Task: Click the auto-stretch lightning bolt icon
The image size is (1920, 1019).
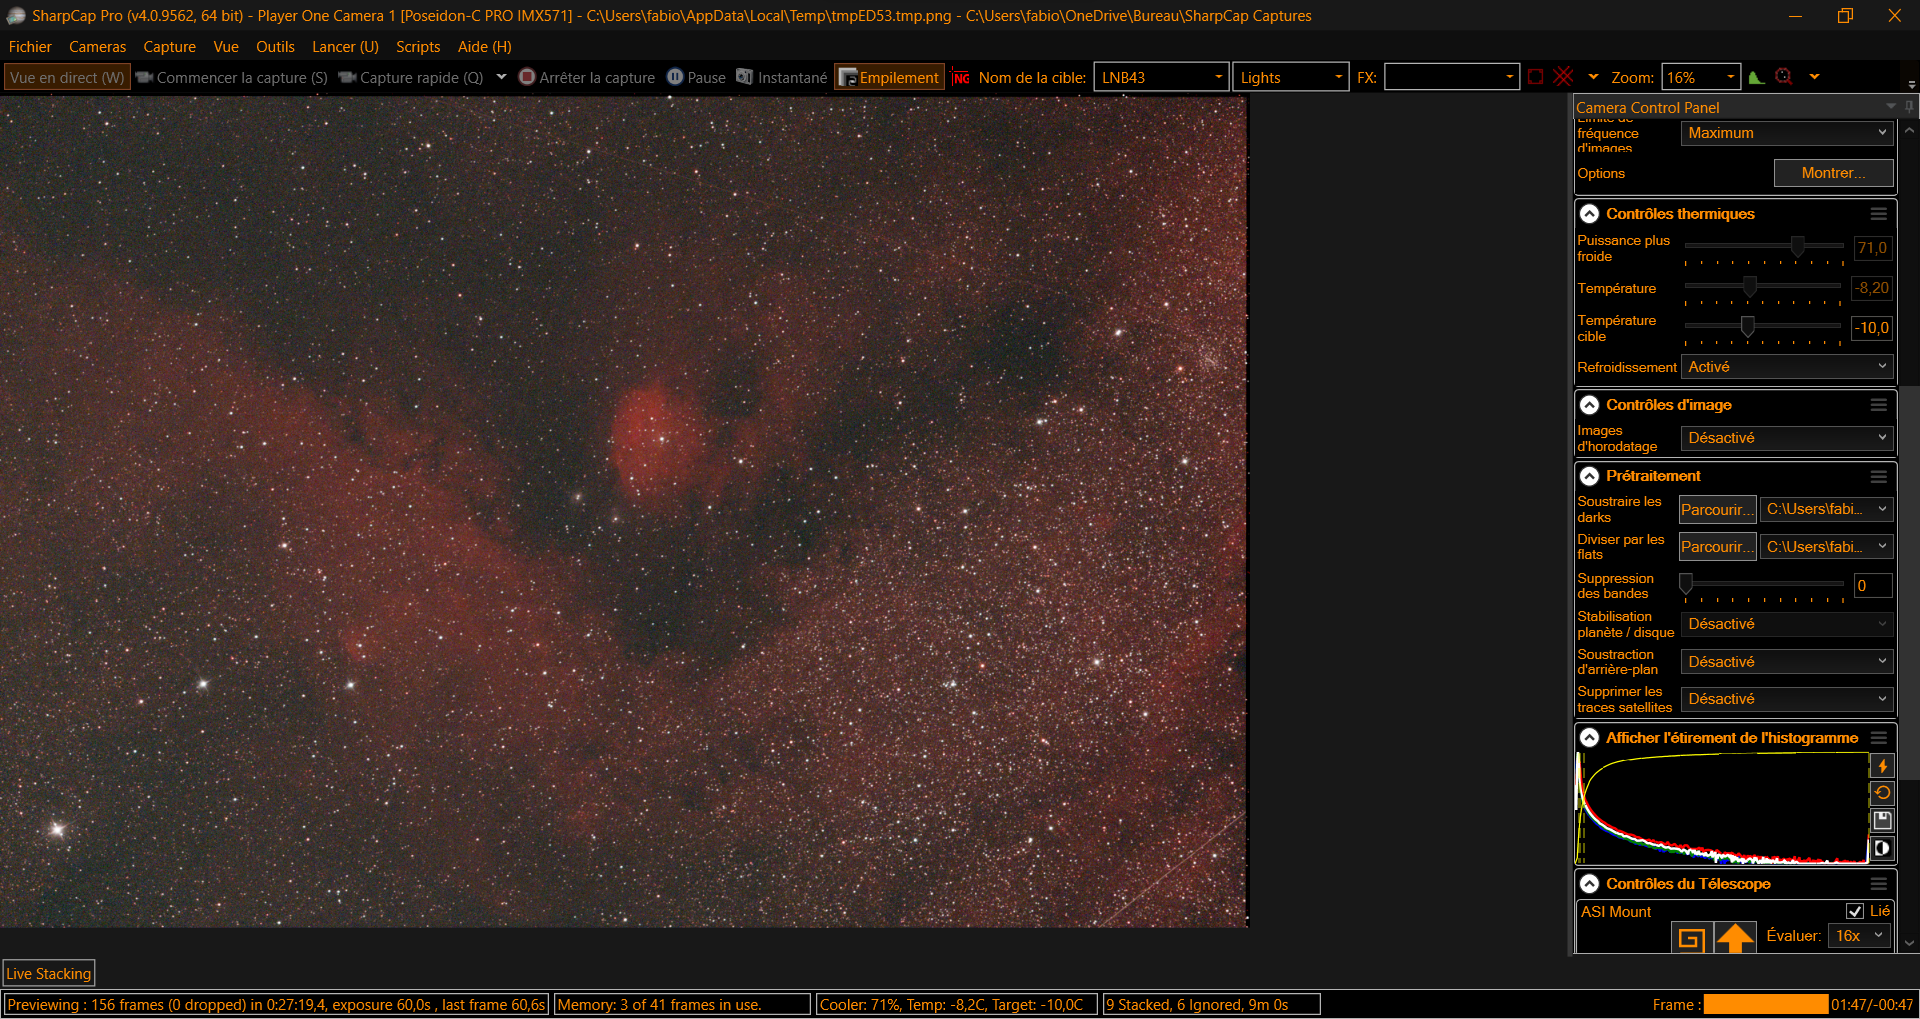Action: point(1882,766)
